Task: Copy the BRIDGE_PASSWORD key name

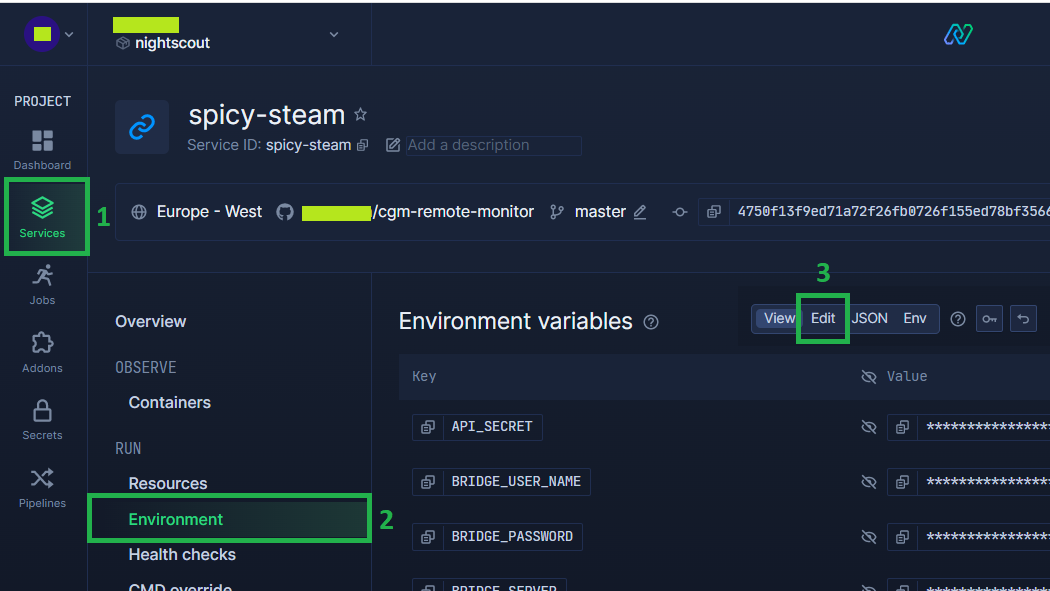Action: 428,537
